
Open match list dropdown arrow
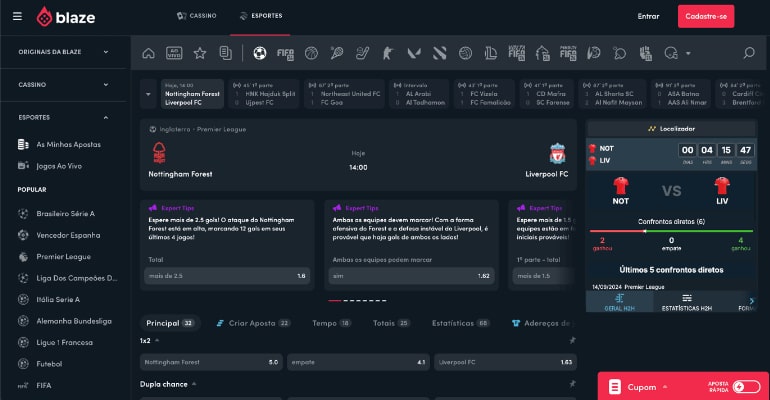pyautogui.click(x=148, y=94)
